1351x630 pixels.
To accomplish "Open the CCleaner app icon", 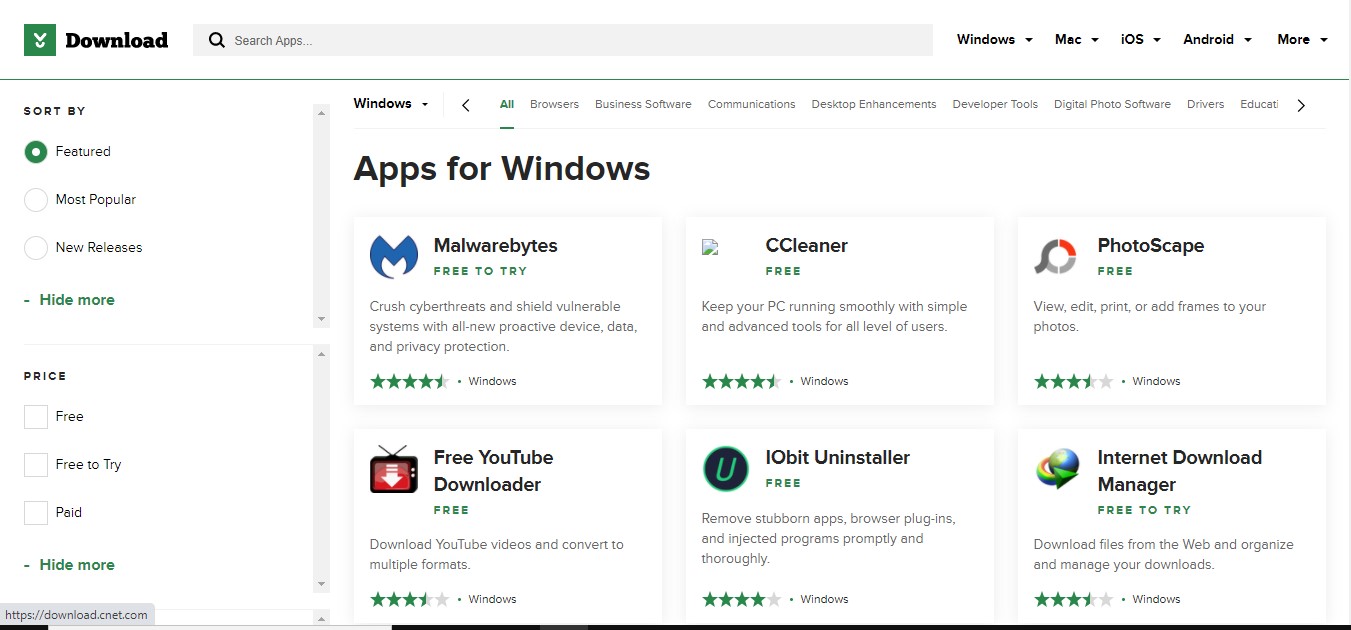I will [710, 246].
